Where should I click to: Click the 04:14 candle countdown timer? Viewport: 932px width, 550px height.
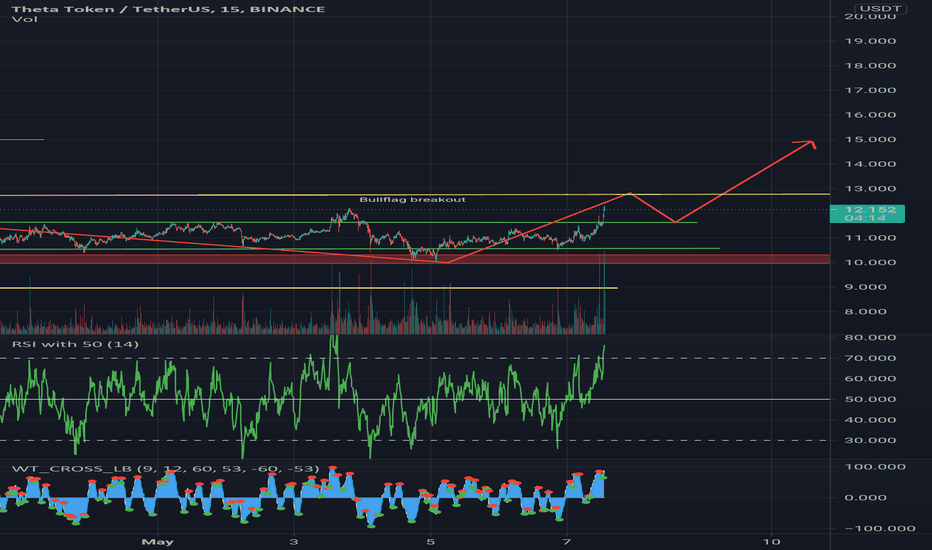click(865, 218)
